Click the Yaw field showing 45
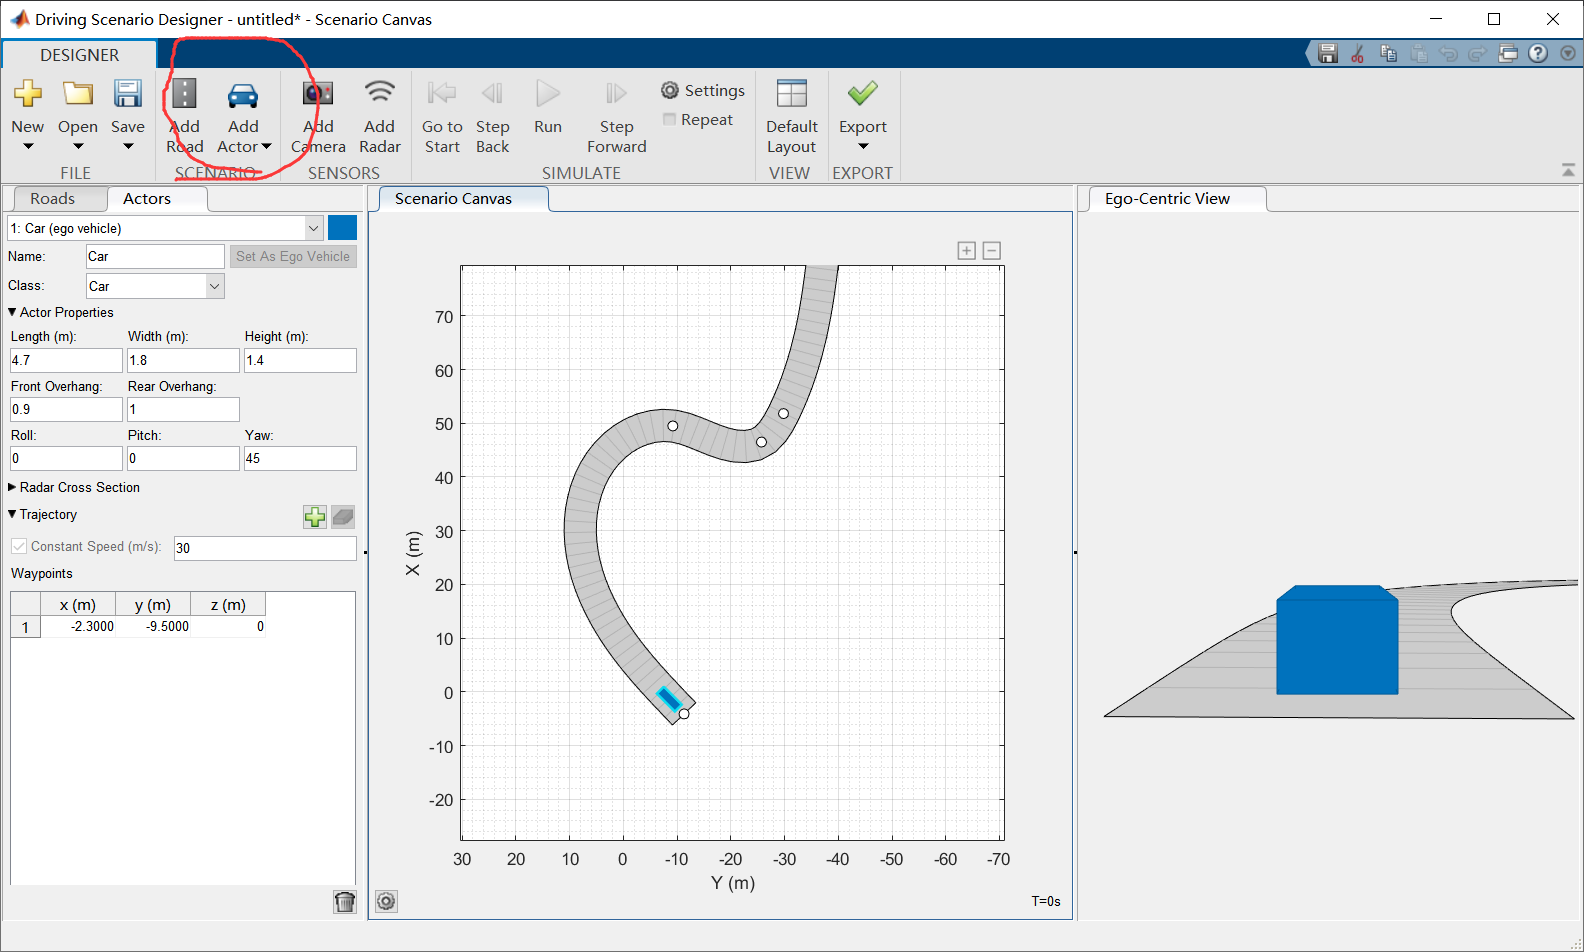Image resolution: width=1584 pixels, height=952 pixels. [300, 458]
